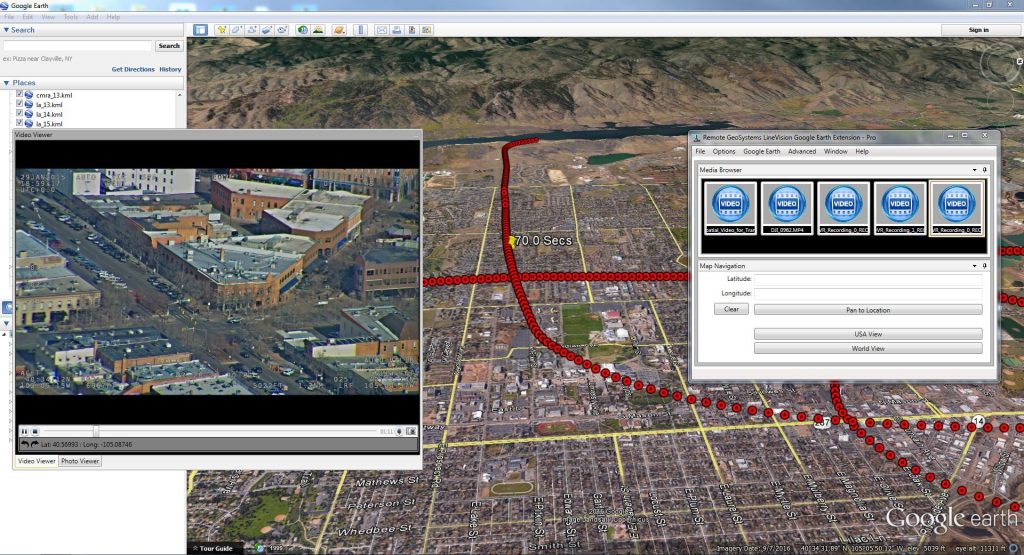Click the Places list scroll-up arrow
1024x555 pixels.
pyautogui.click(x=180, y=95)
